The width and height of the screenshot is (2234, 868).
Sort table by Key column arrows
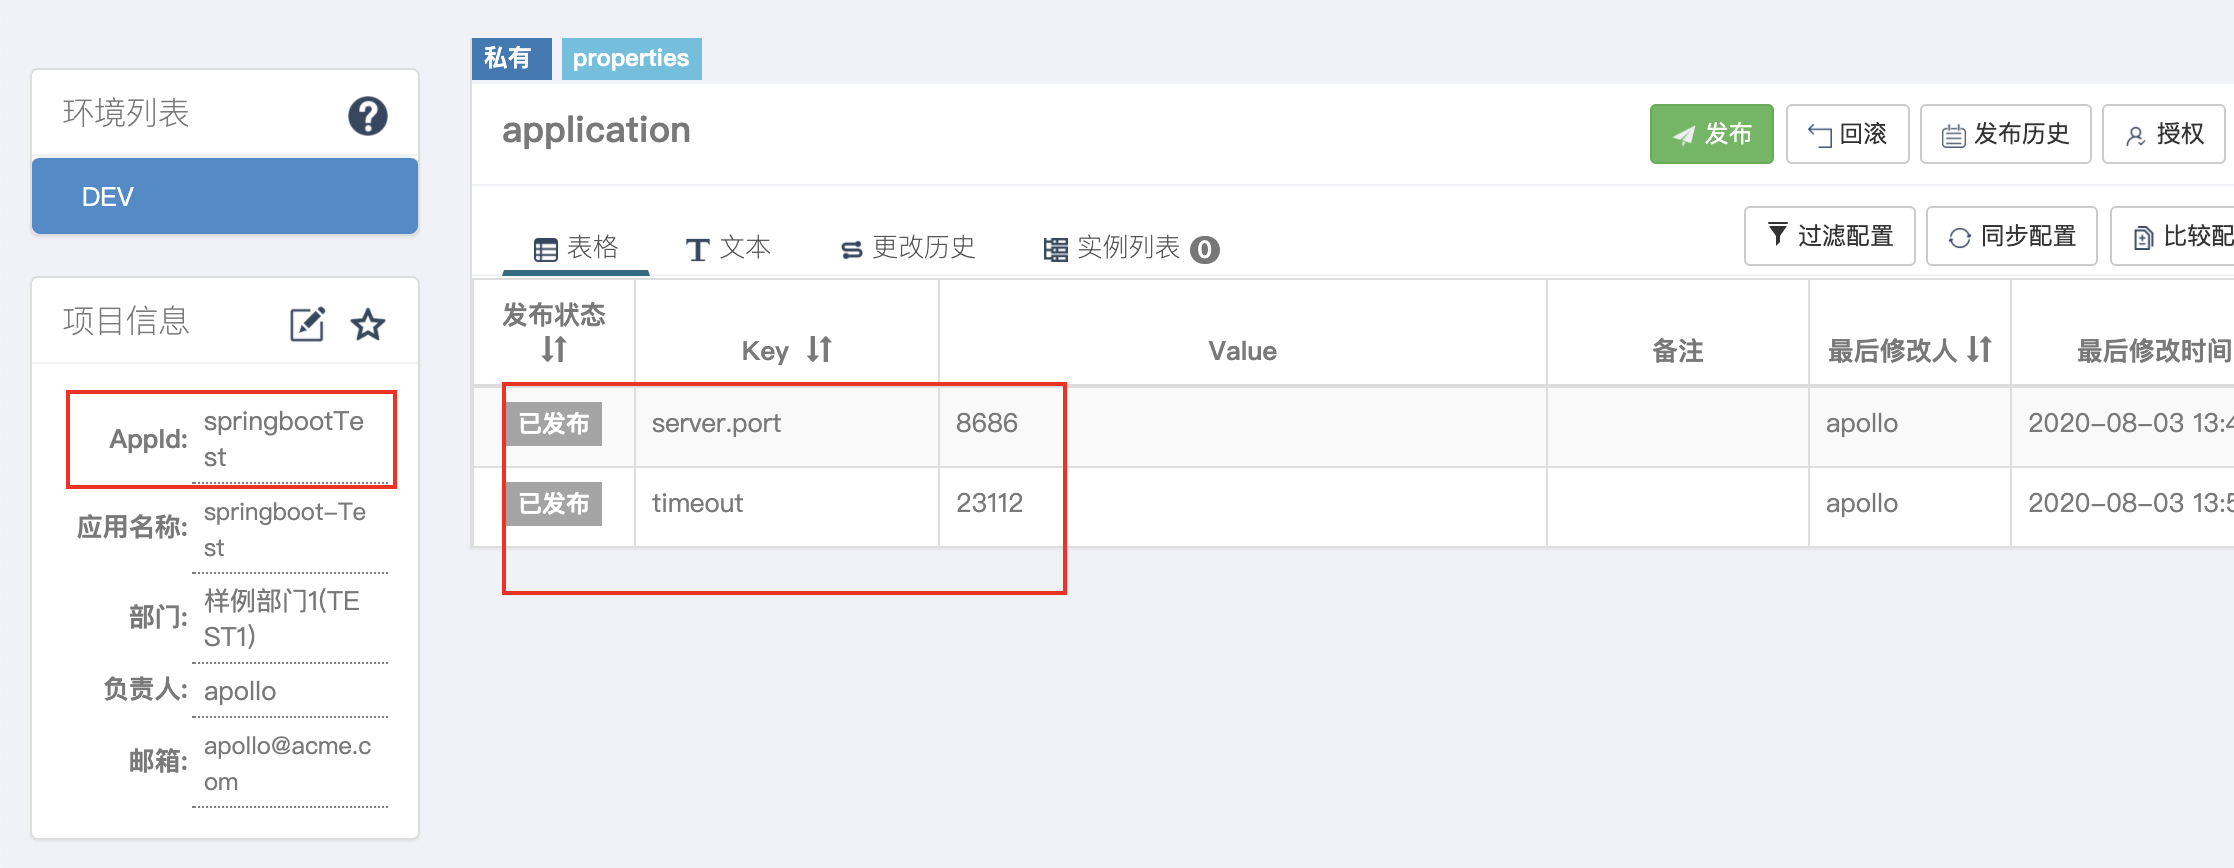(819, 349)
